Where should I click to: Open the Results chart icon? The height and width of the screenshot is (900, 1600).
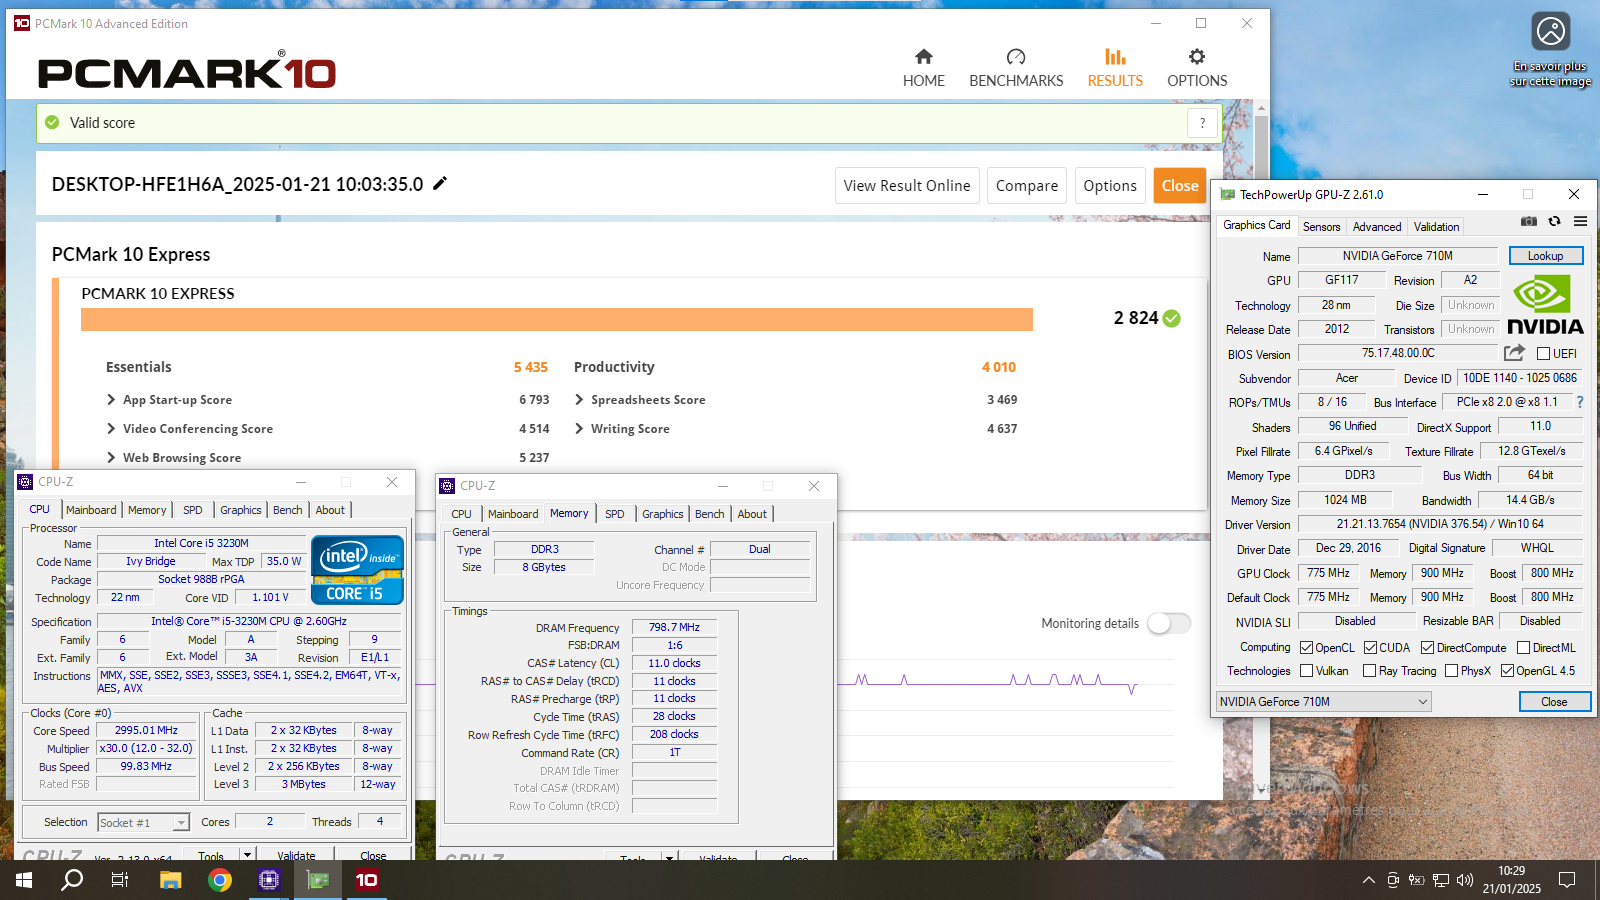click(1115, 57)
